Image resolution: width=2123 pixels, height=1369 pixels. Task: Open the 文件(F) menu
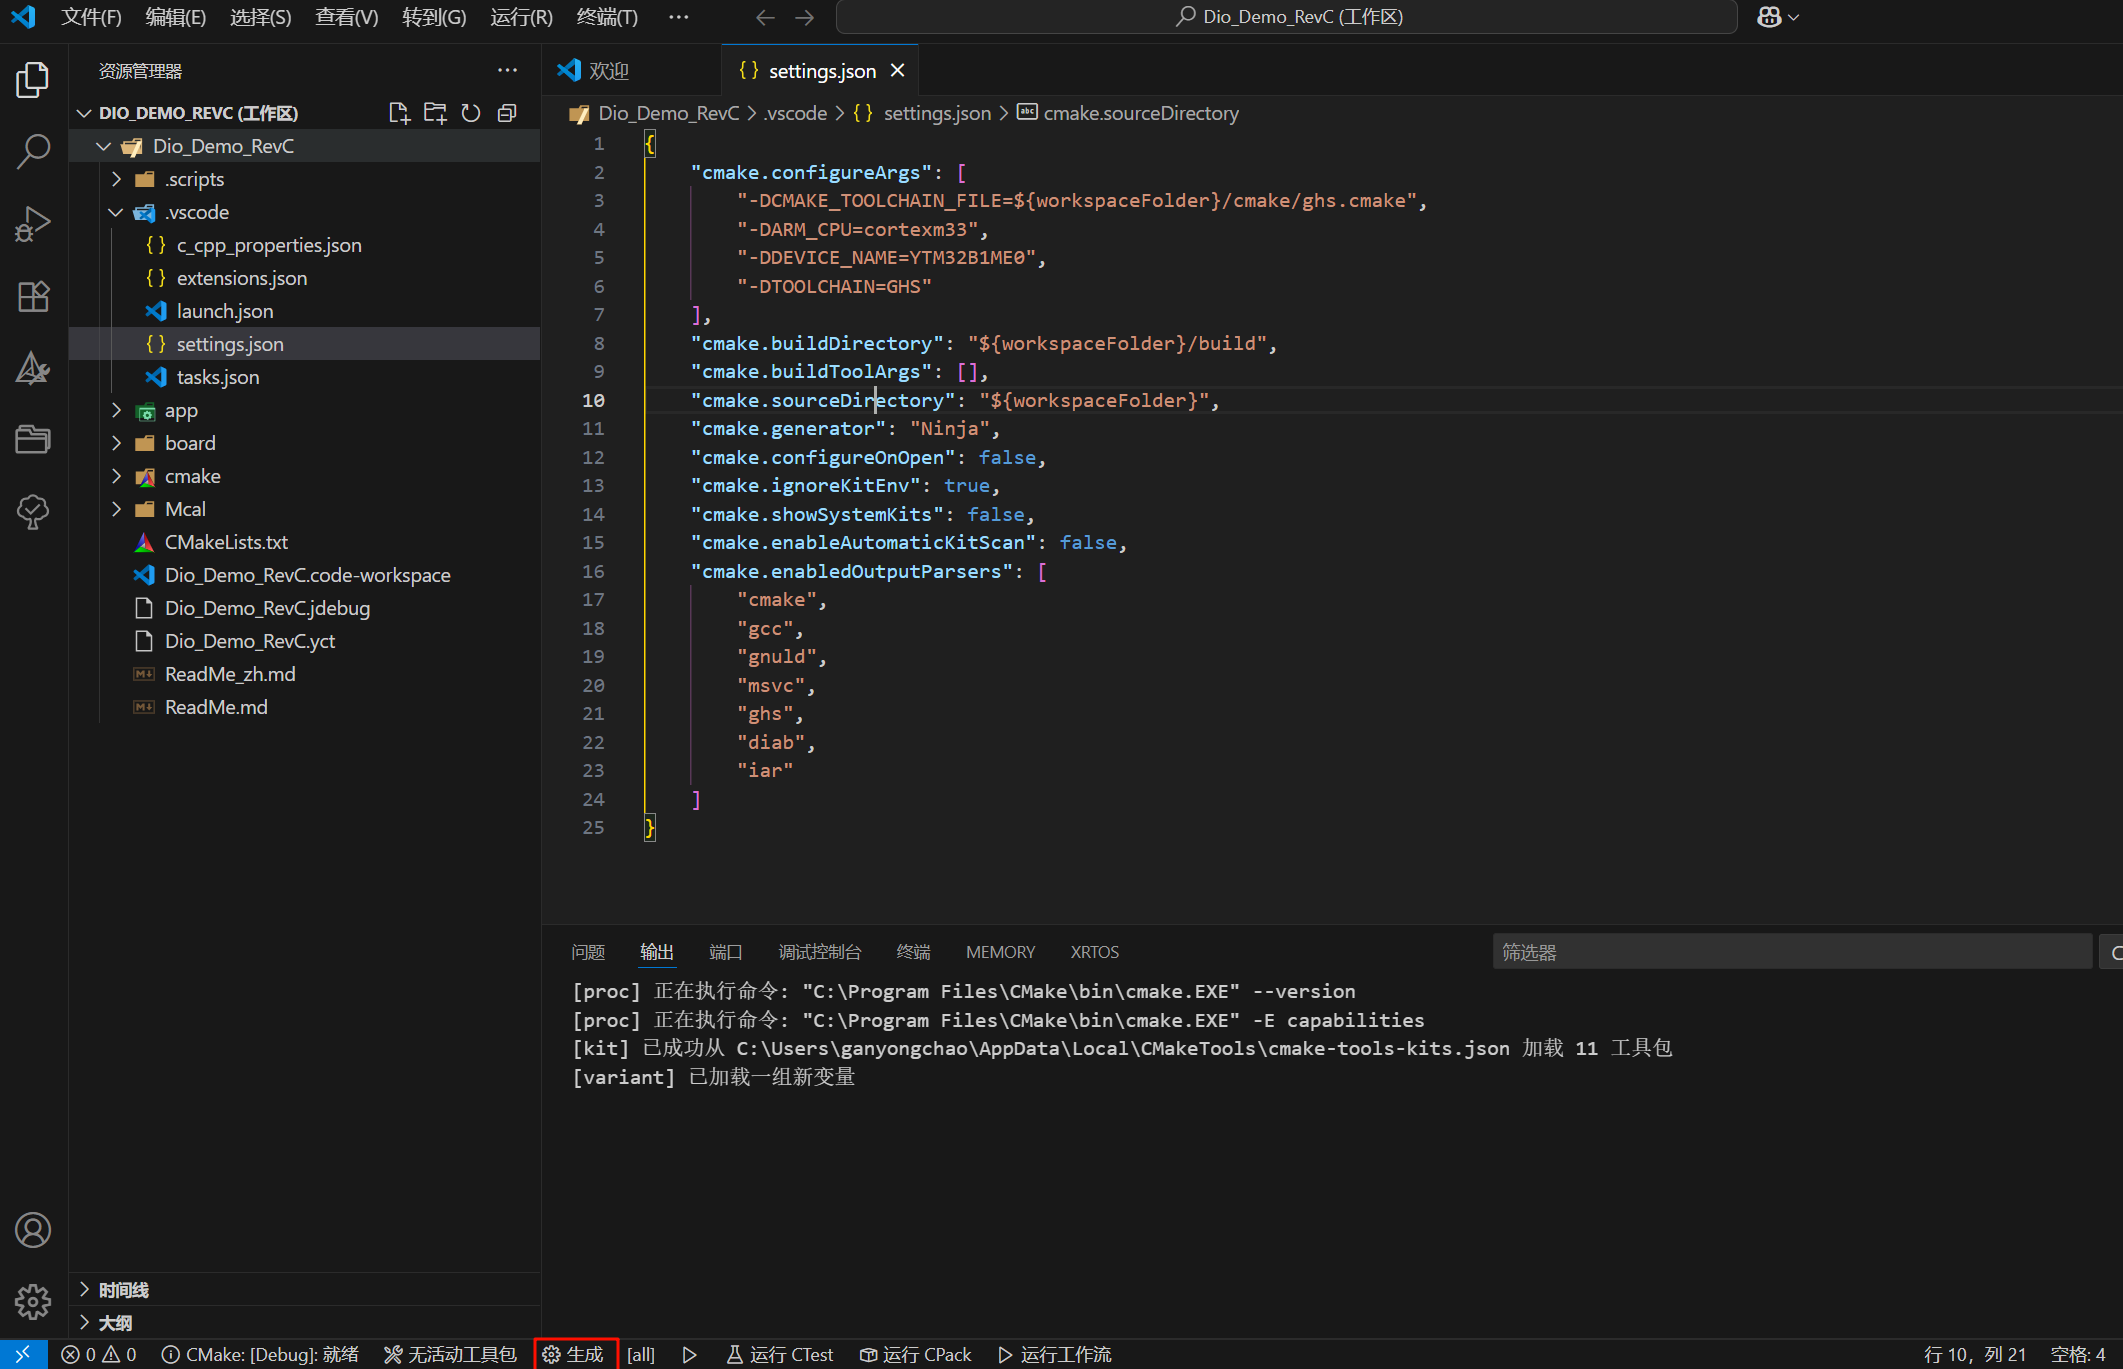pos(91,17)
